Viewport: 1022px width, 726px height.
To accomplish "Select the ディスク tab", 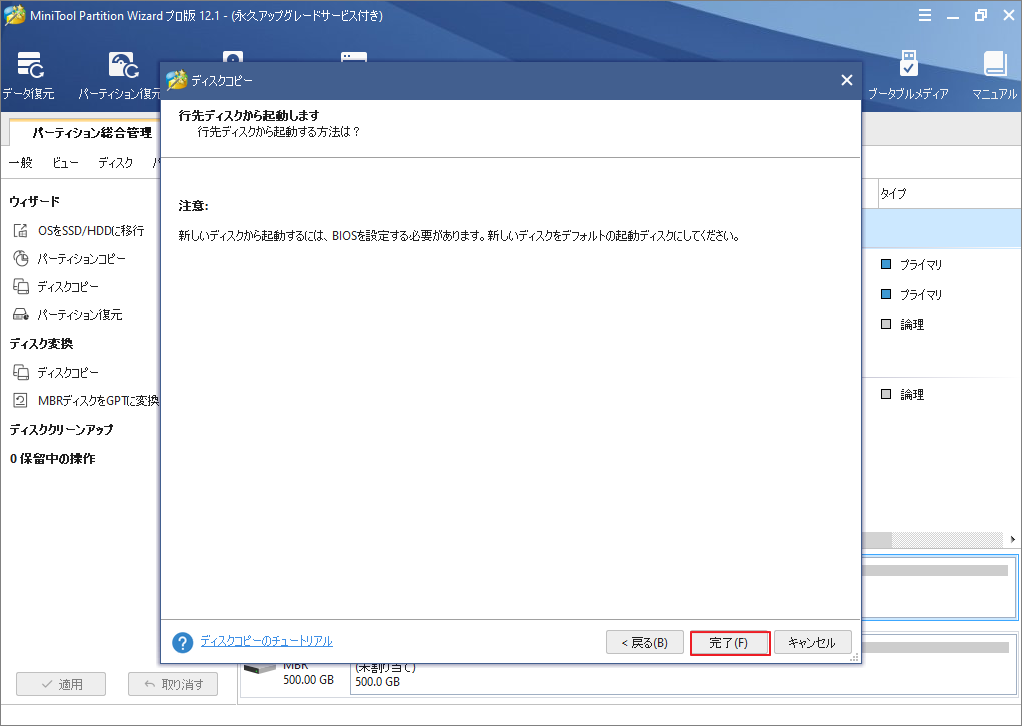I will point(115,162).
